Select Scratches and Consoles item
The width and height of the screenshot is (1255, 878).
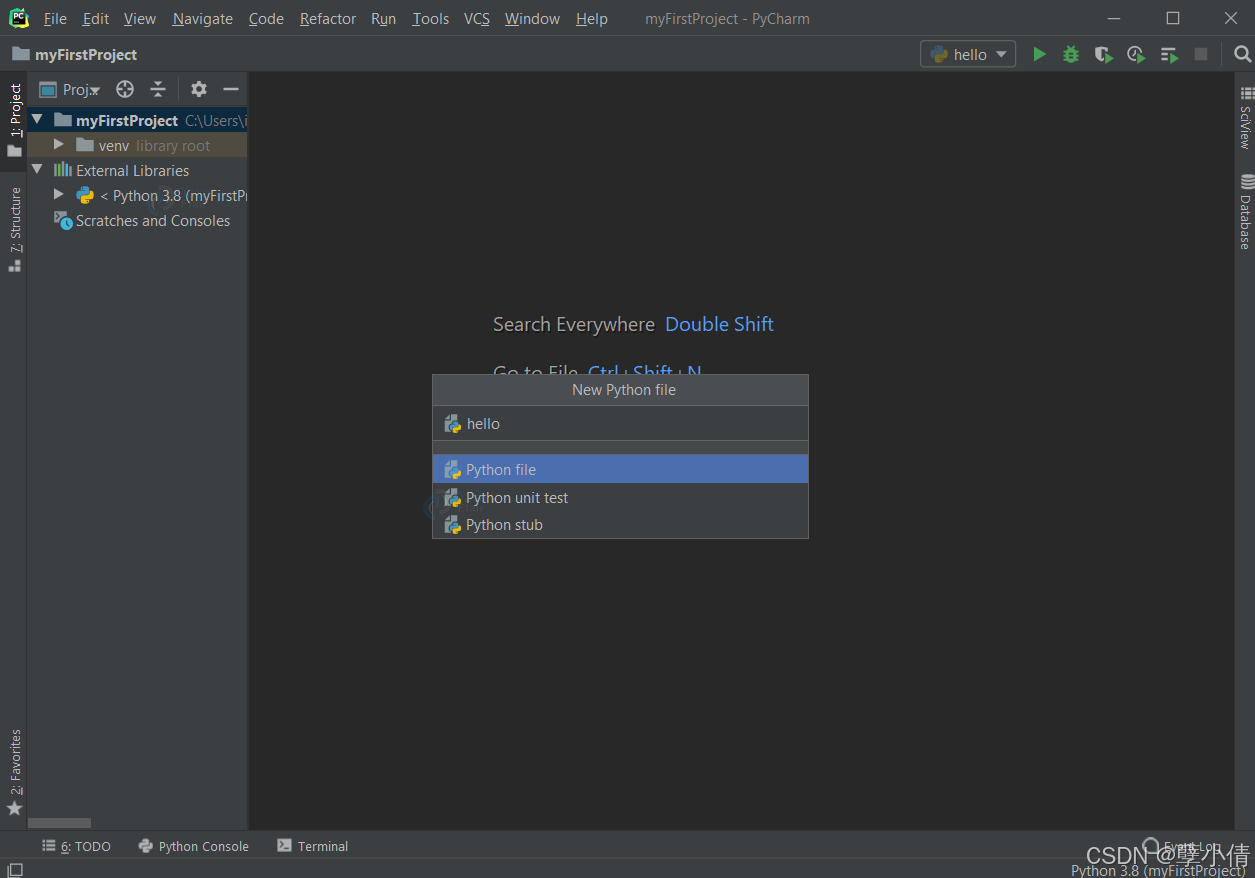click(x=137, y=220)
